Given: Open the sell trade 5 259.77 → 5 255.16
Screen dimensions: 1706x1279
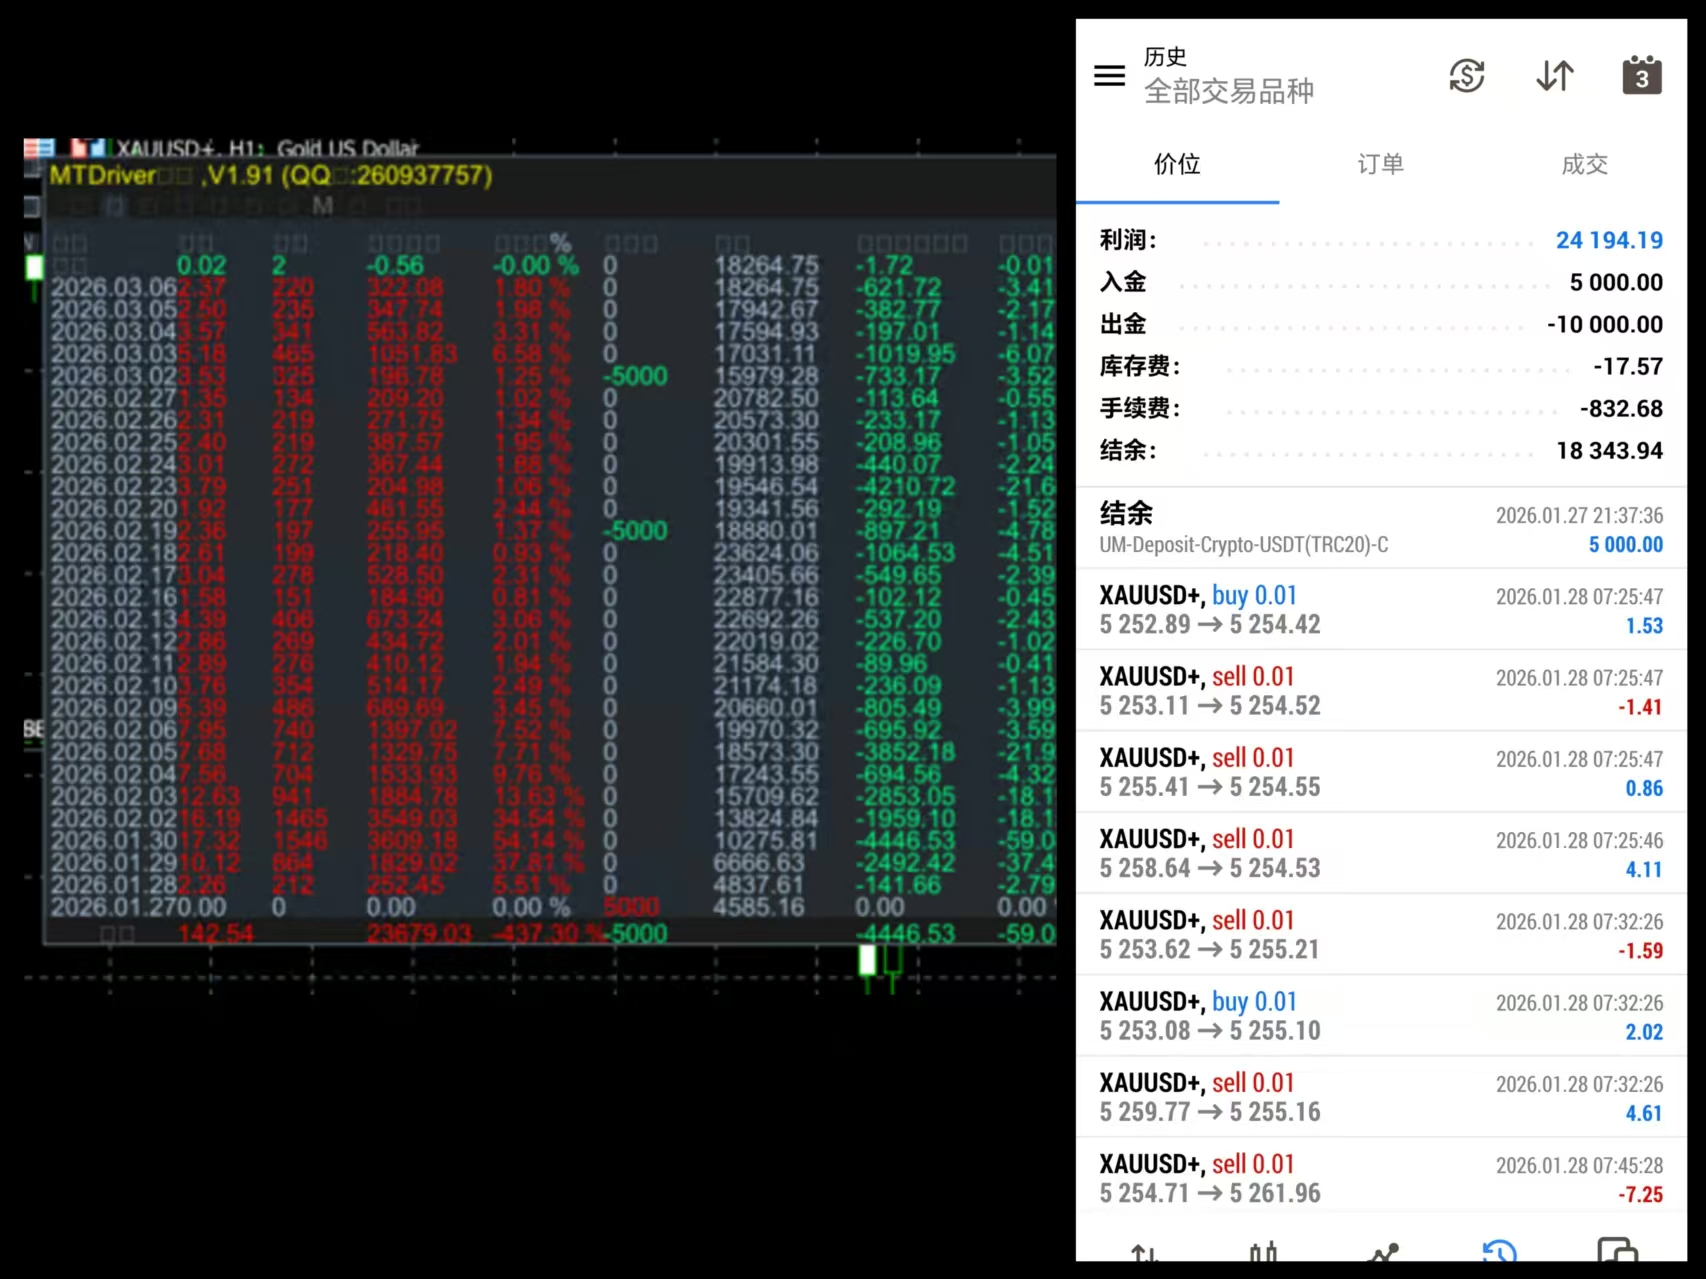Looking at the screenshot, I should [1381, 1096].
